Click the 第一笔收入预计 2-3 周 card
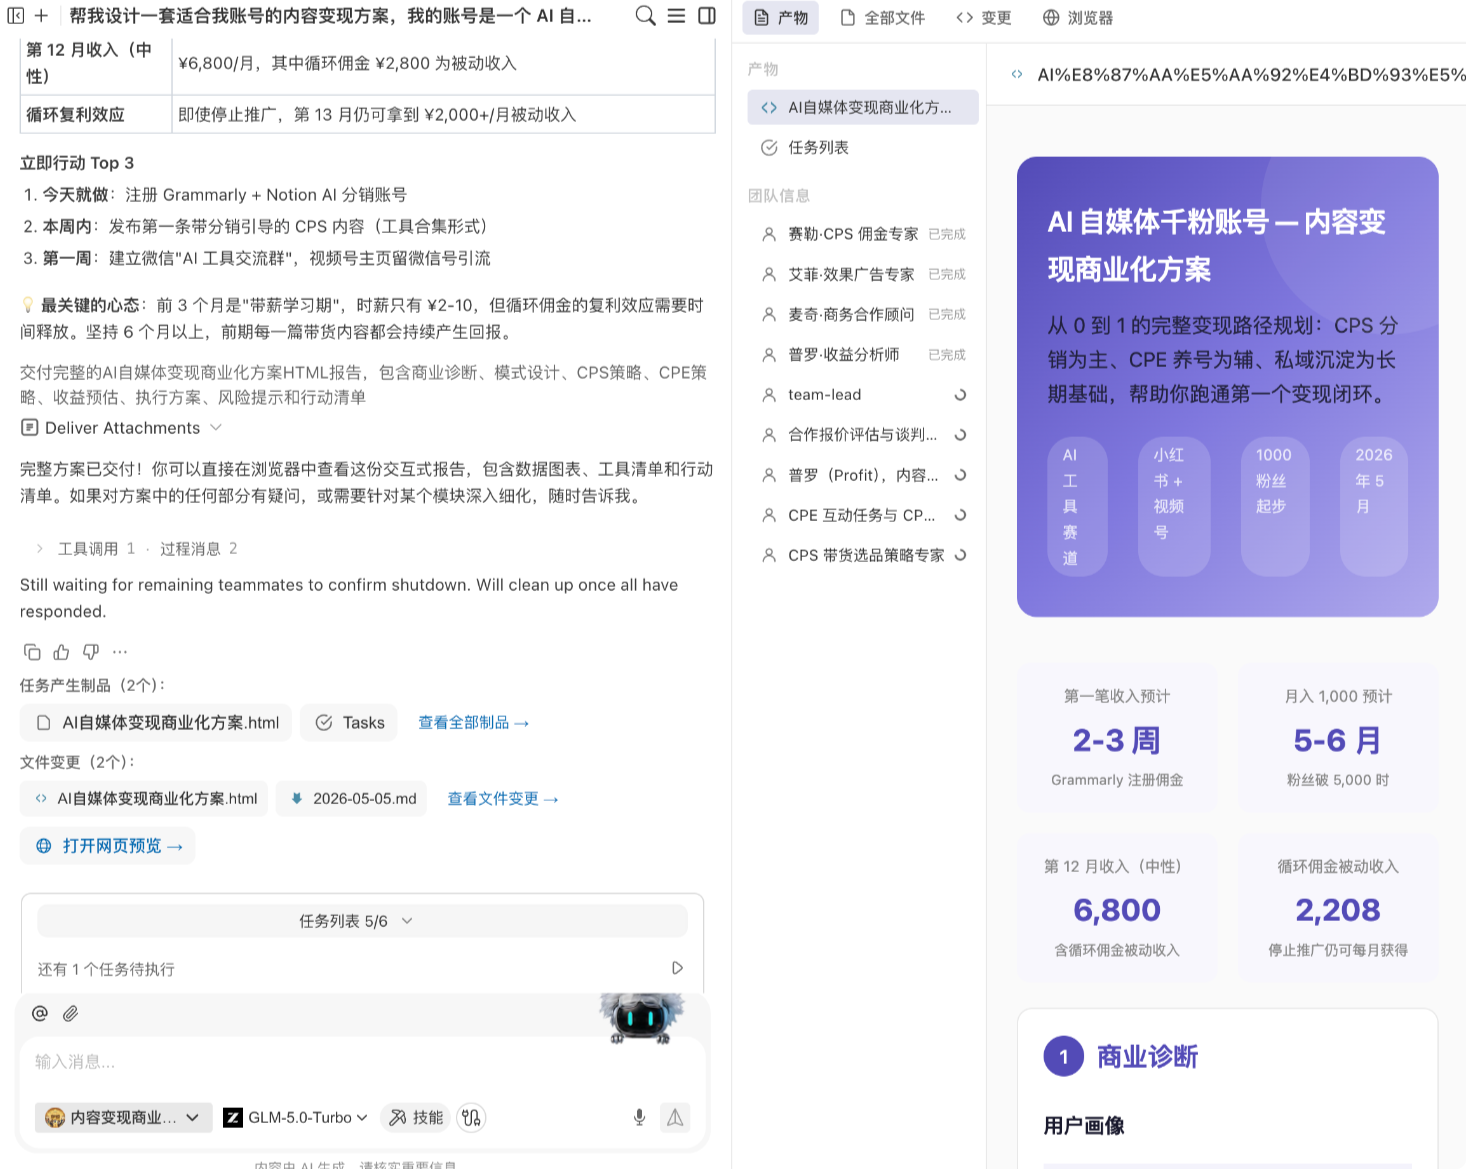This screenshot has height=1169, width=1466. [x=1117, y=738]
